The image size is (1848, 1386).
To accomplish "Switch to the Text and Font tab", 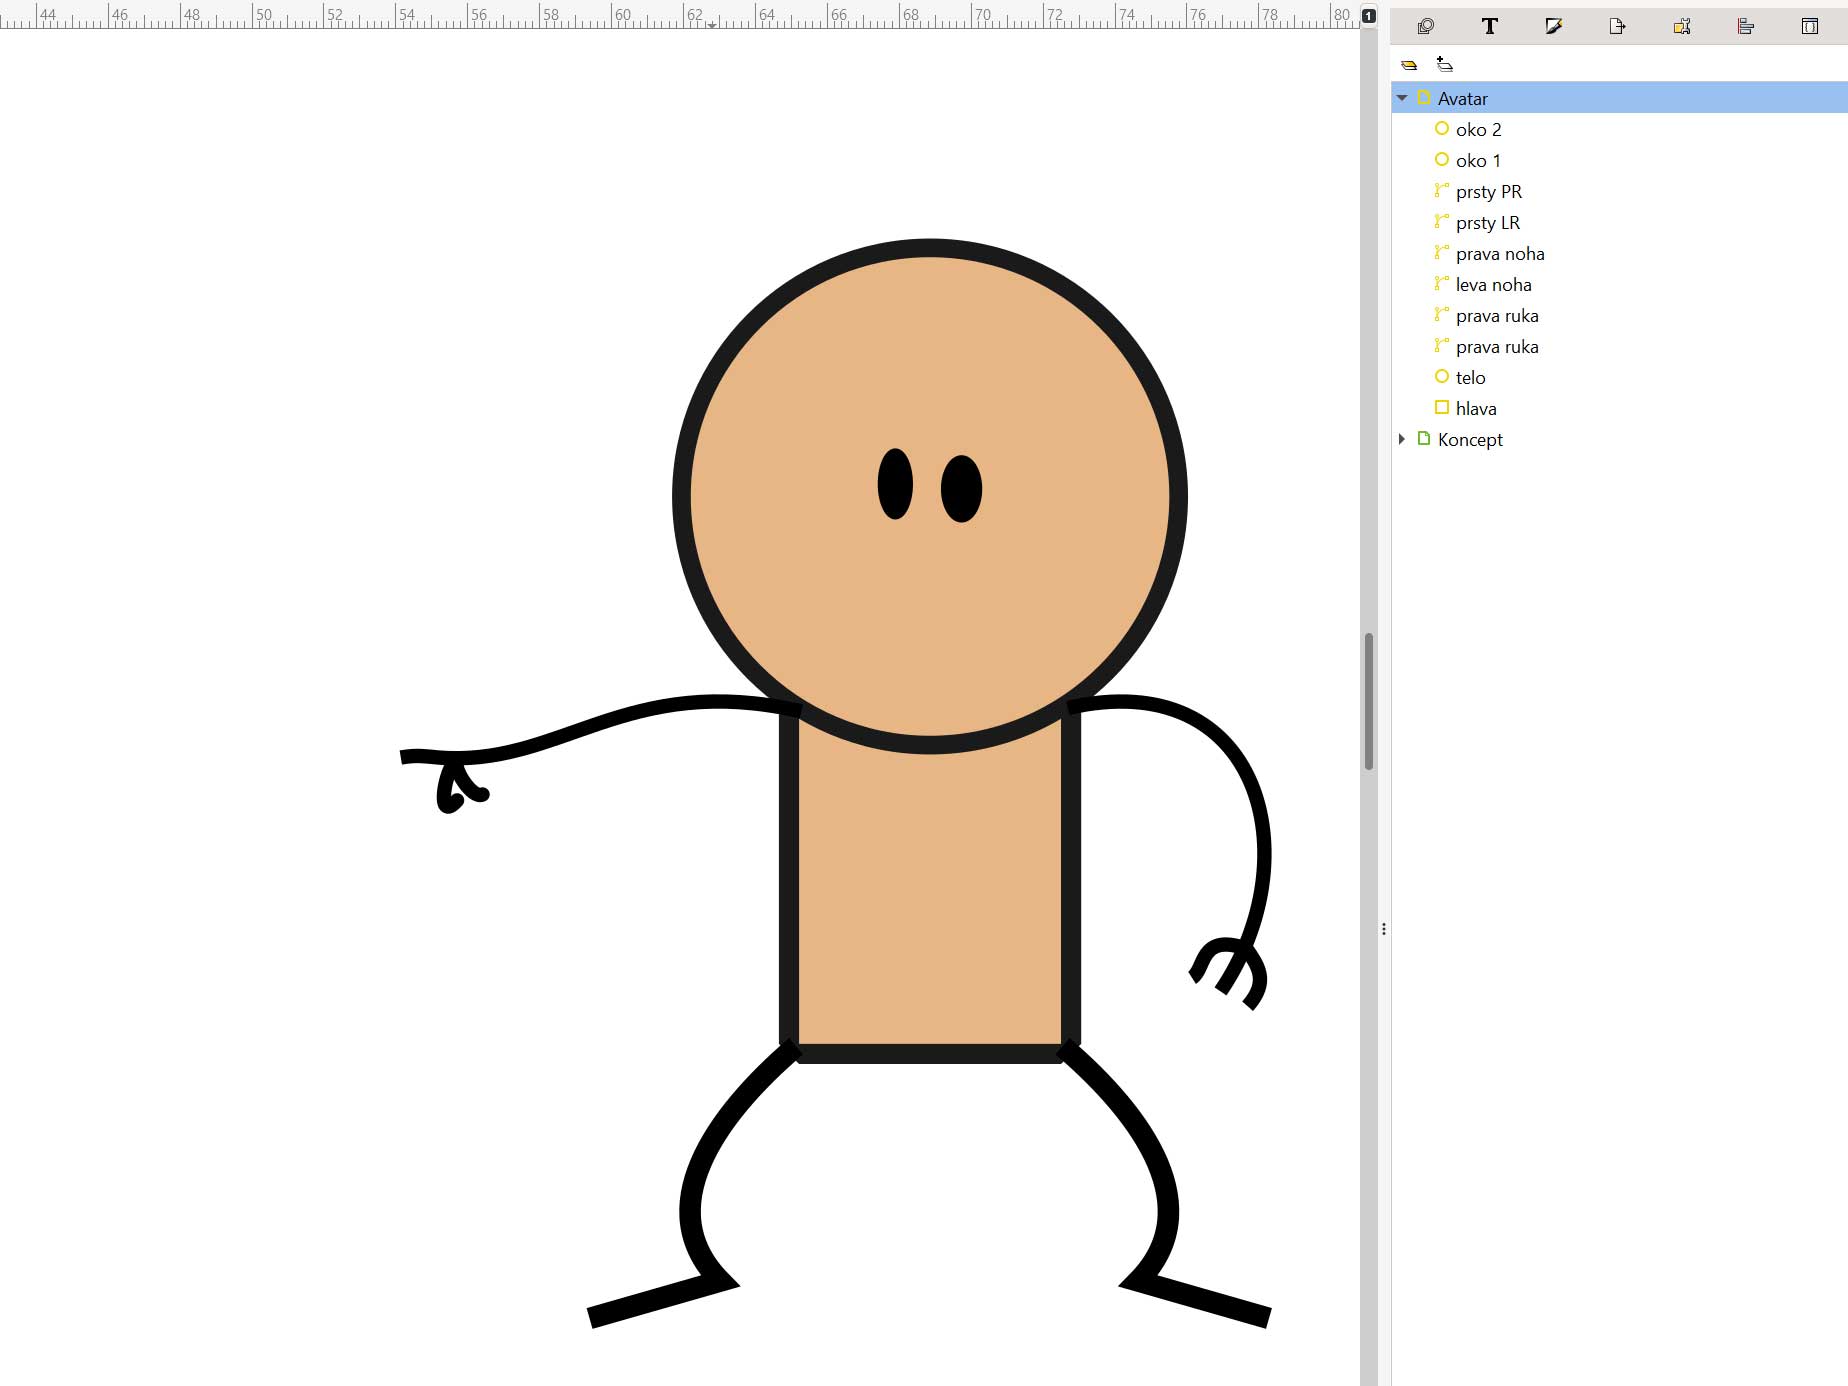I will (1489, 27).
